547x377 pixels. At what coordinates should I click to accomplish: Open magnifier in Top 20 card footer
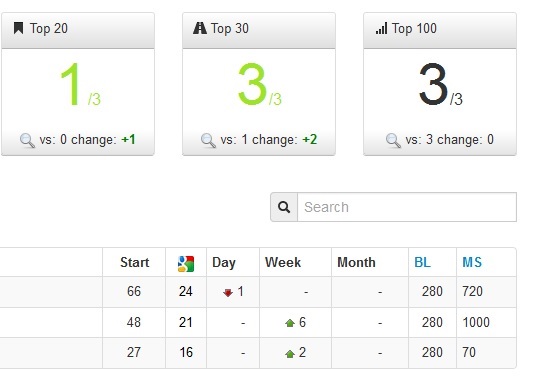pyautogui.click(x=27, y=141)
